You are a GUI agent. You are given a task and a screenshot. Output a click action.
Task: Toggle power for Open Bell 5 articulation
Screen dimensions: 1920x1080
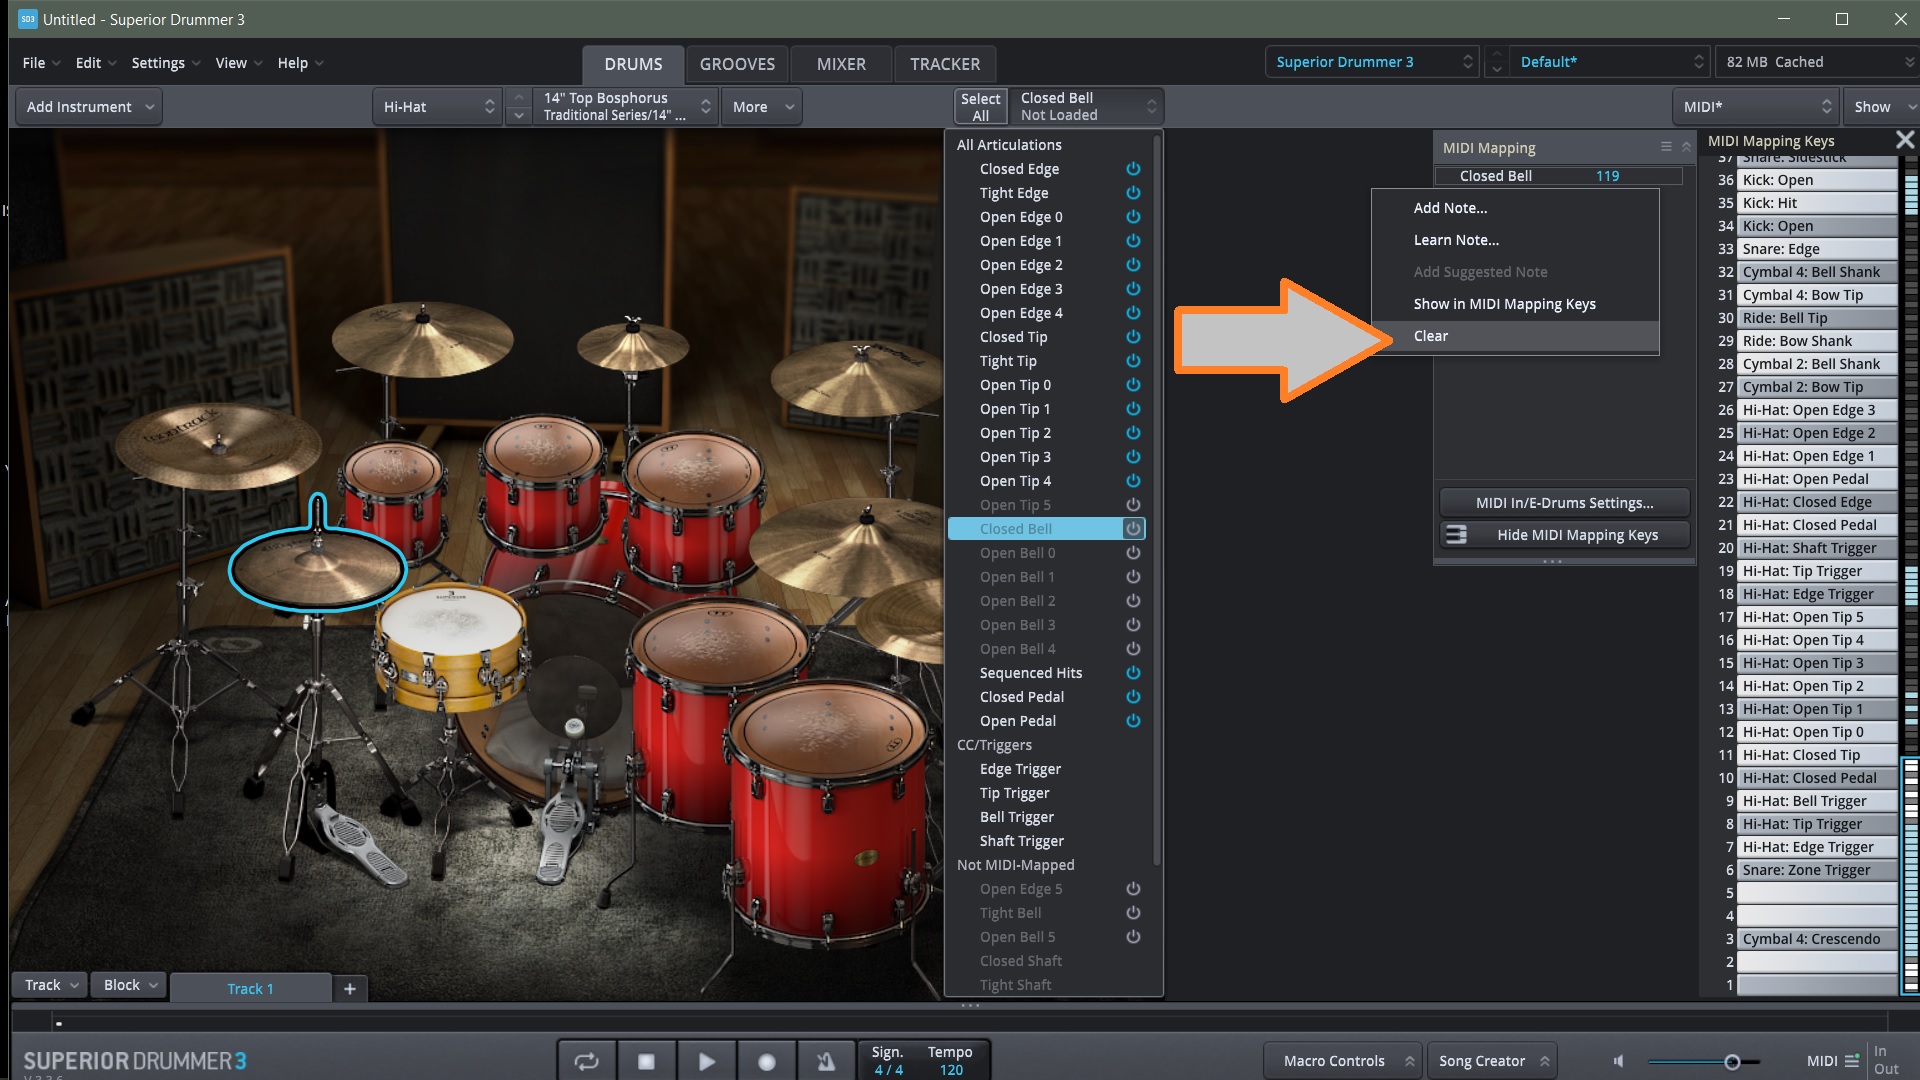click(1133, 937)
